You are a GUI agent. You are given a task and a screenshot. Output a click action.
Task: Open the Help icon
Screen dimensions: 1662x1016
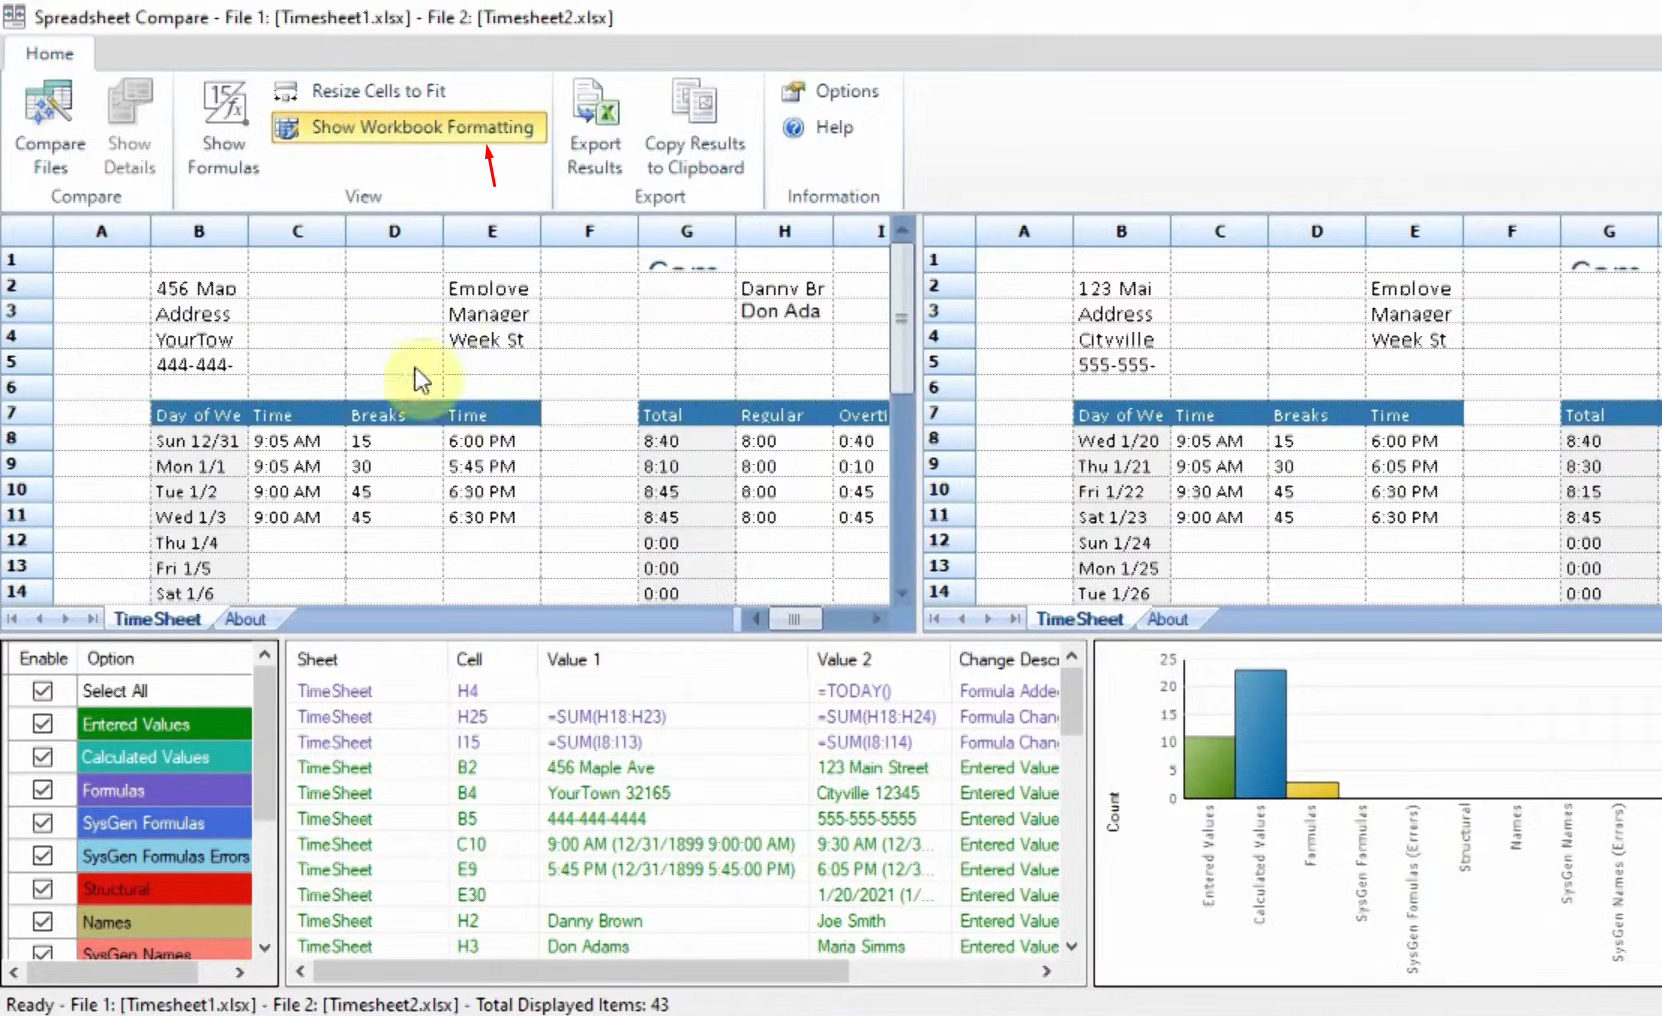[x=793, y=127]
